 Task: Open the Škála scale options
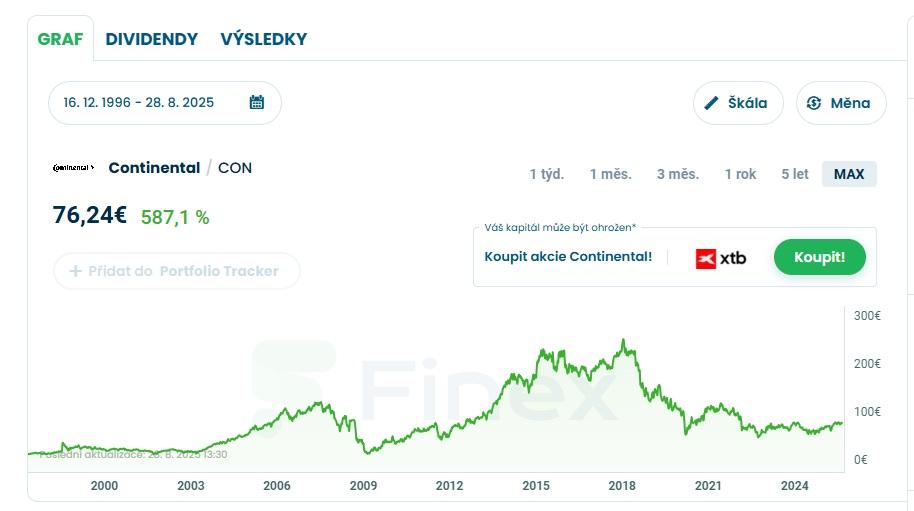(738, 103)
